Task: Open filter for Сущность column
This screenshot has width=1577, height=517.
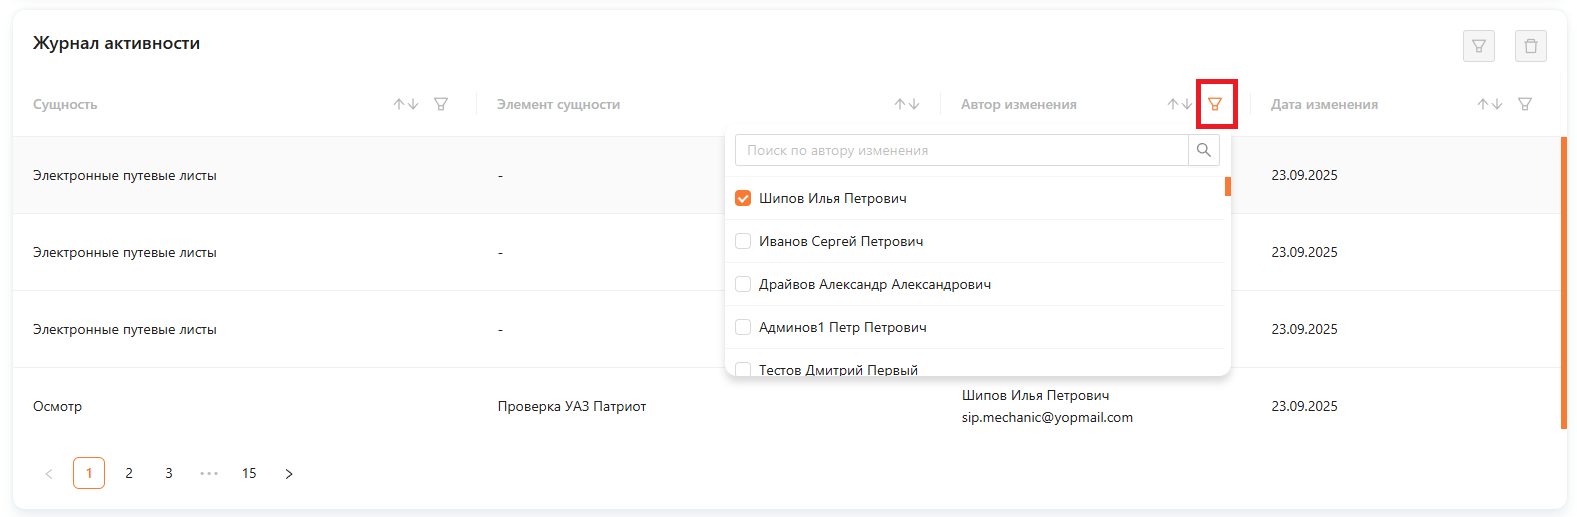Action: pos(441,104)
